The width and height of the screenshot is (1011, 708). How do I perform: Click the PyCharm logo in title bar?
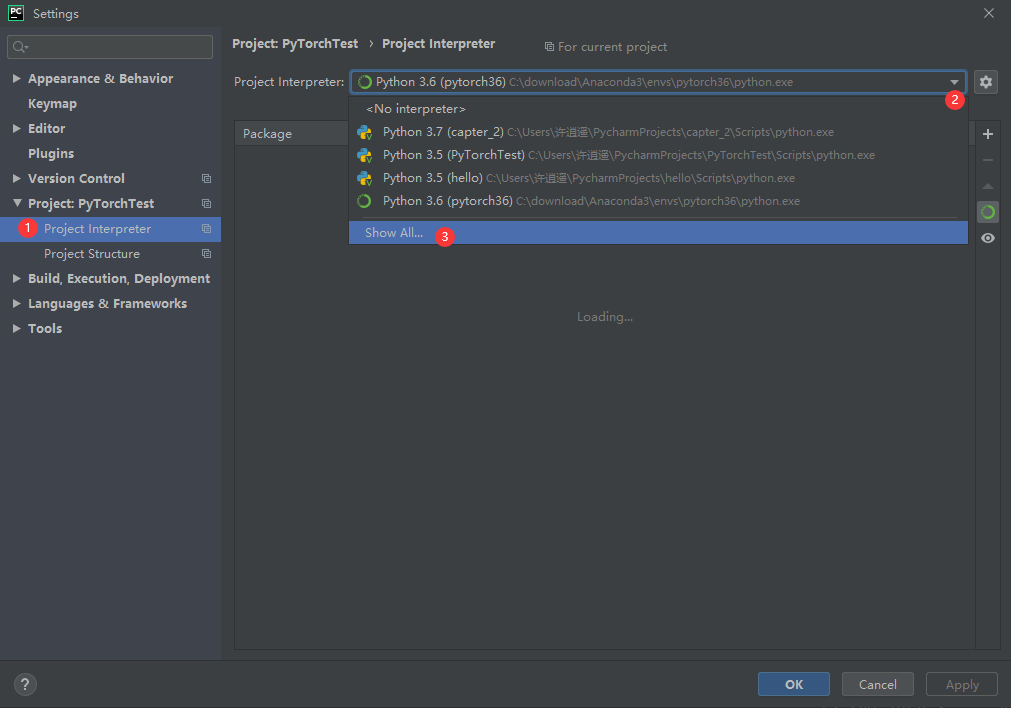(x=14, y=13)
